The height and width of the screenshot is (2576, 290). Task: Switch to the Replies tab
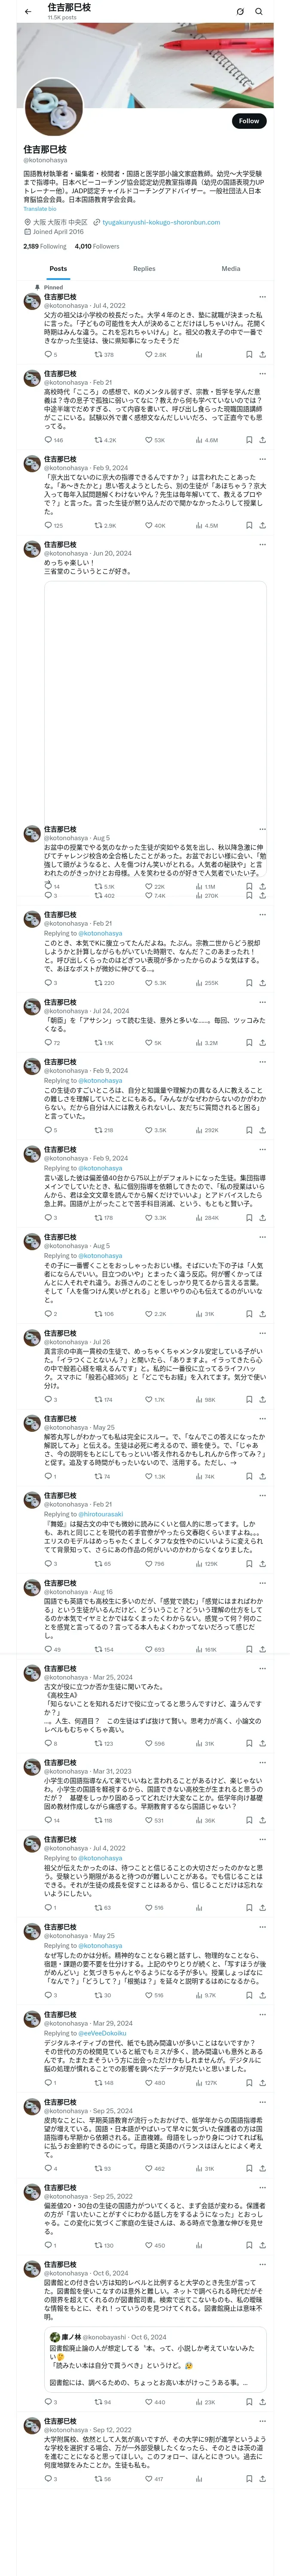[144, 268]
